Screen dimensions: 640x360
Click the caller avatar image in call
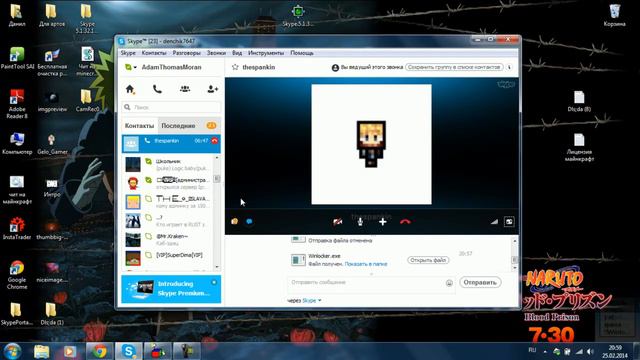pos(371,144)
